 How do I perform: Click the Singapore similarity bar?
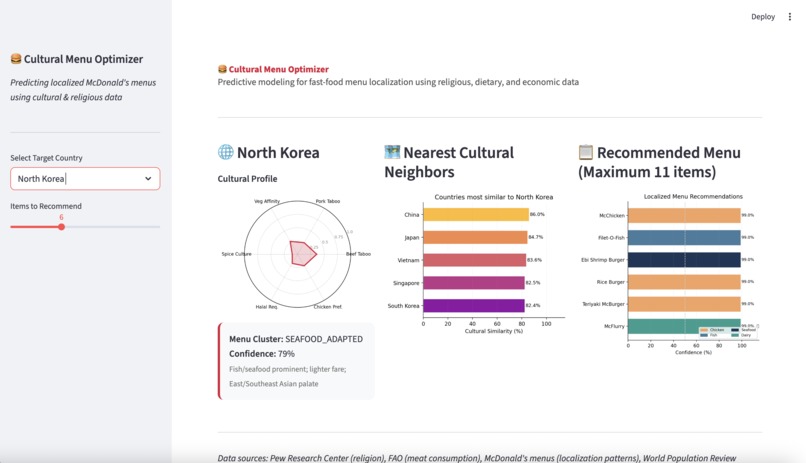coord(474,283)
